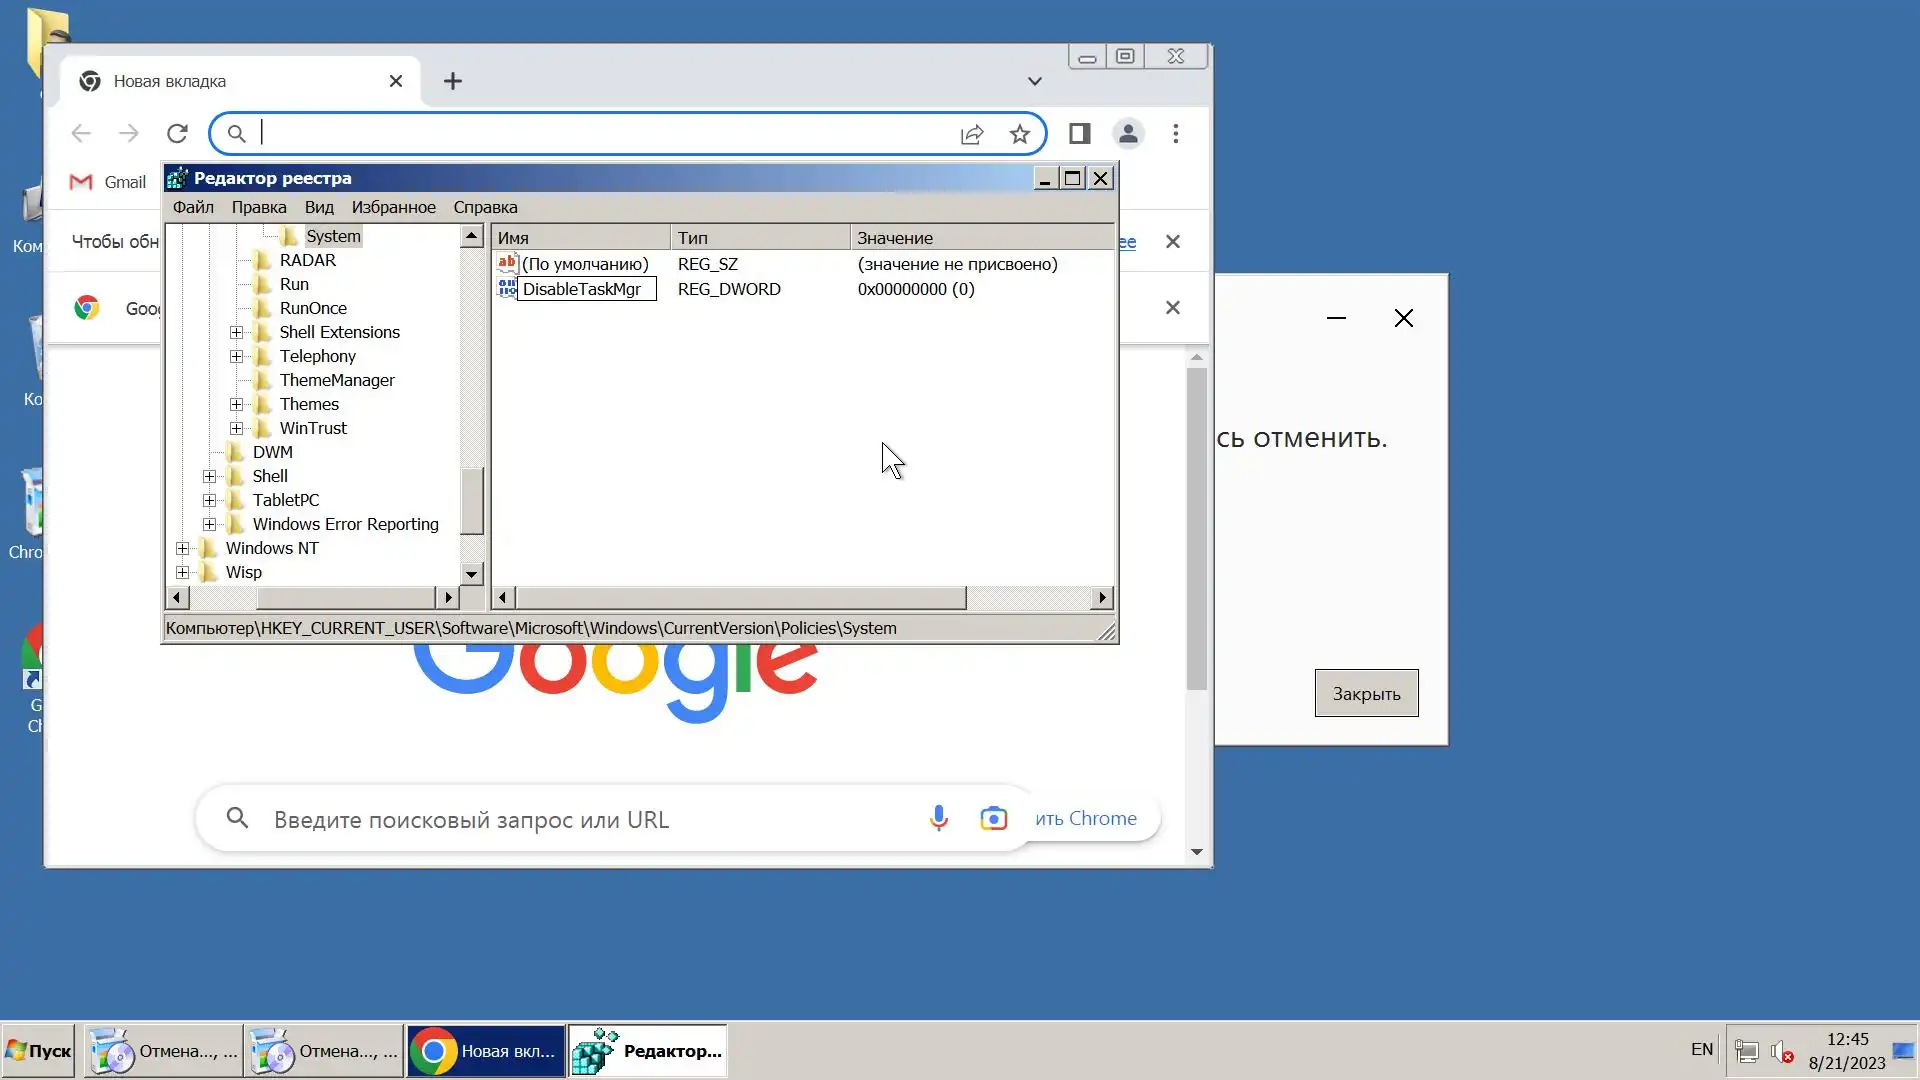This screenshot has width=1920, height=1080.
Task: Expand the Windows NT registry key
Action: pyautogui.click(x=182, y=548)
